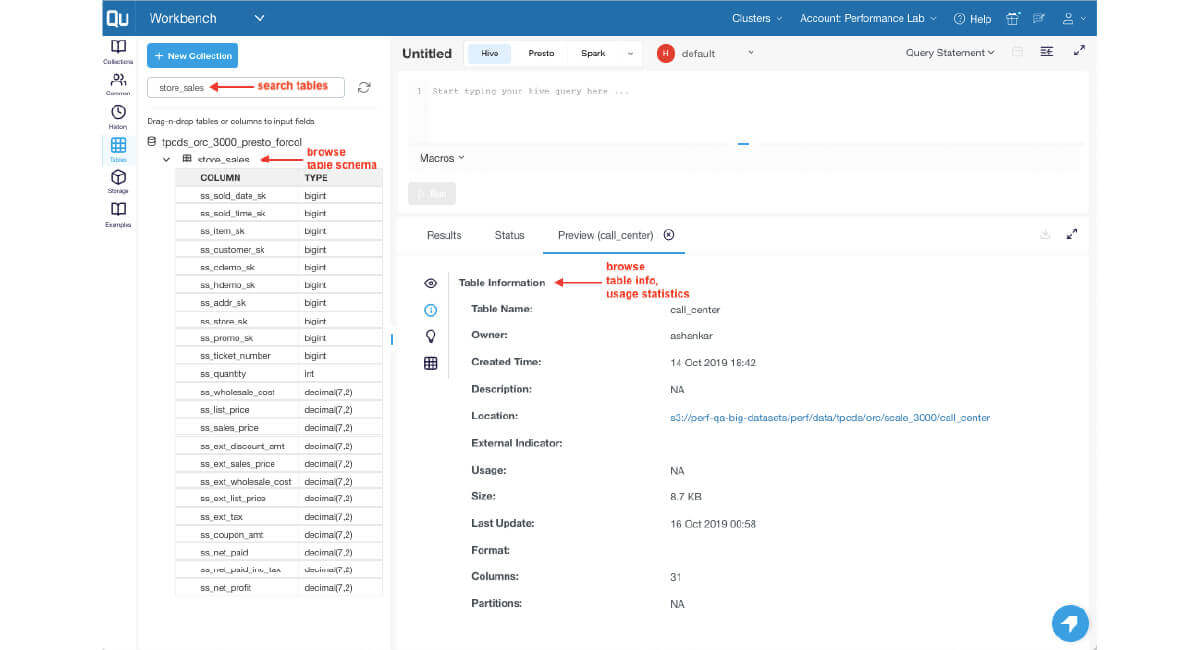1200x650 pixels.
Task: Select the ss_ext_tax column row
Action: click(278, 517)
